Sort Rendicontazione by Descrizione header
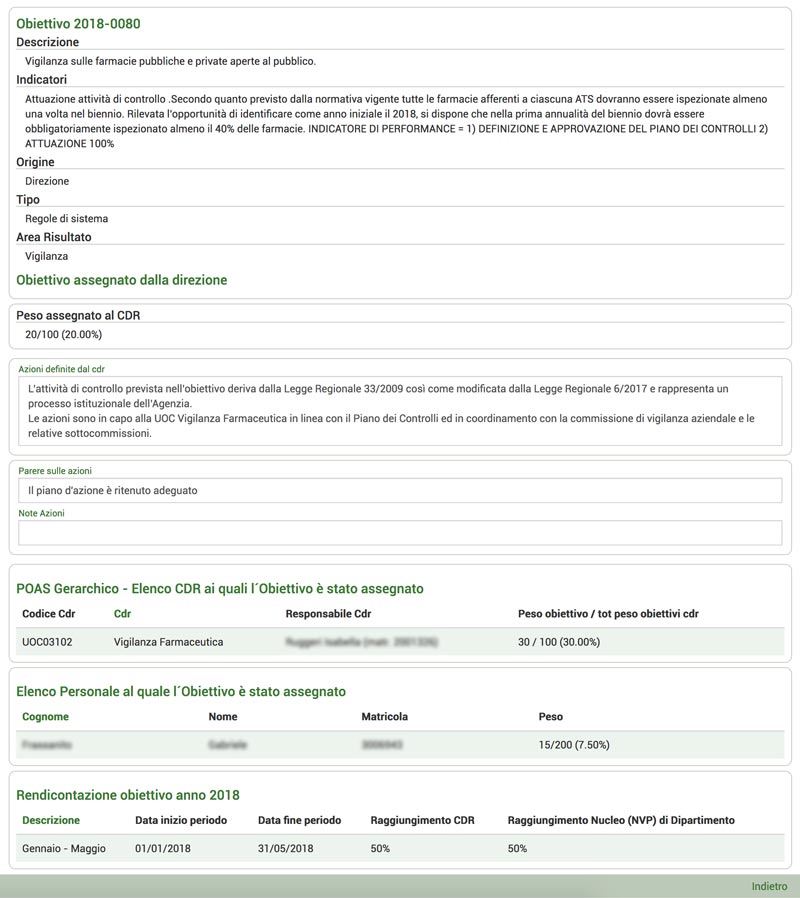The width and height of the screenshot is (800, 898). click(x=51, y=820)
